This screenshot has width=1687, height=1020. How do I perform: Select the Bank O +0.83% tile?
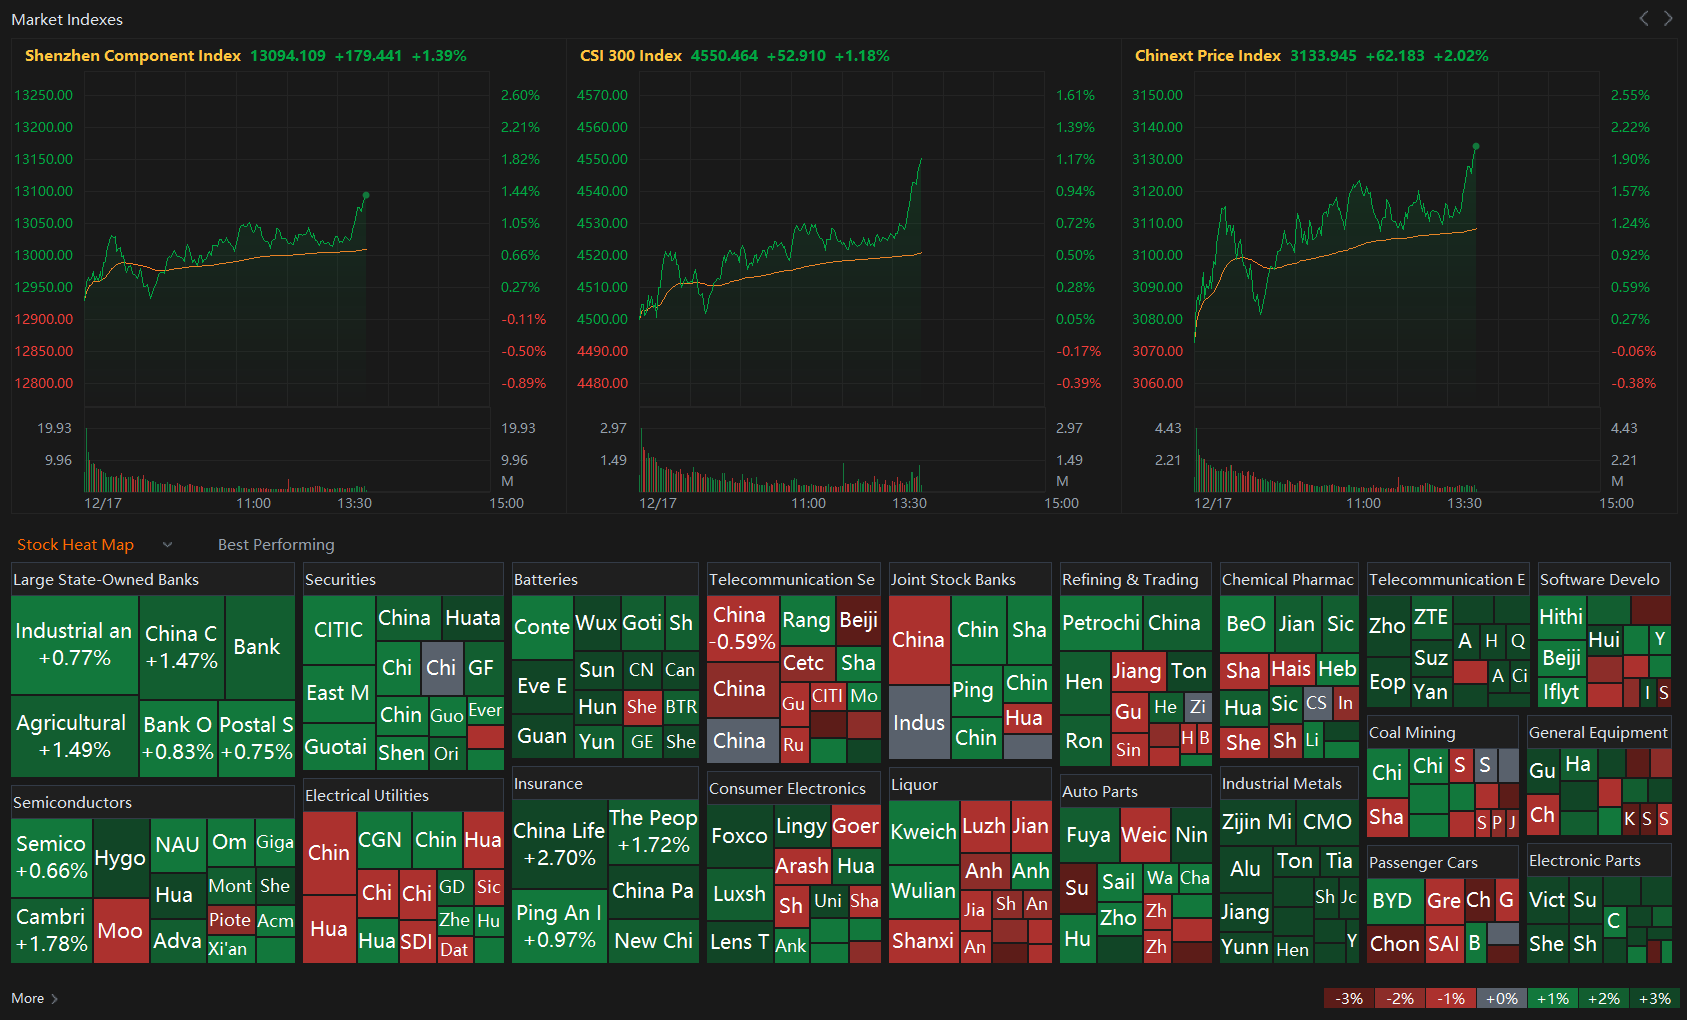(x=178, y=738)
